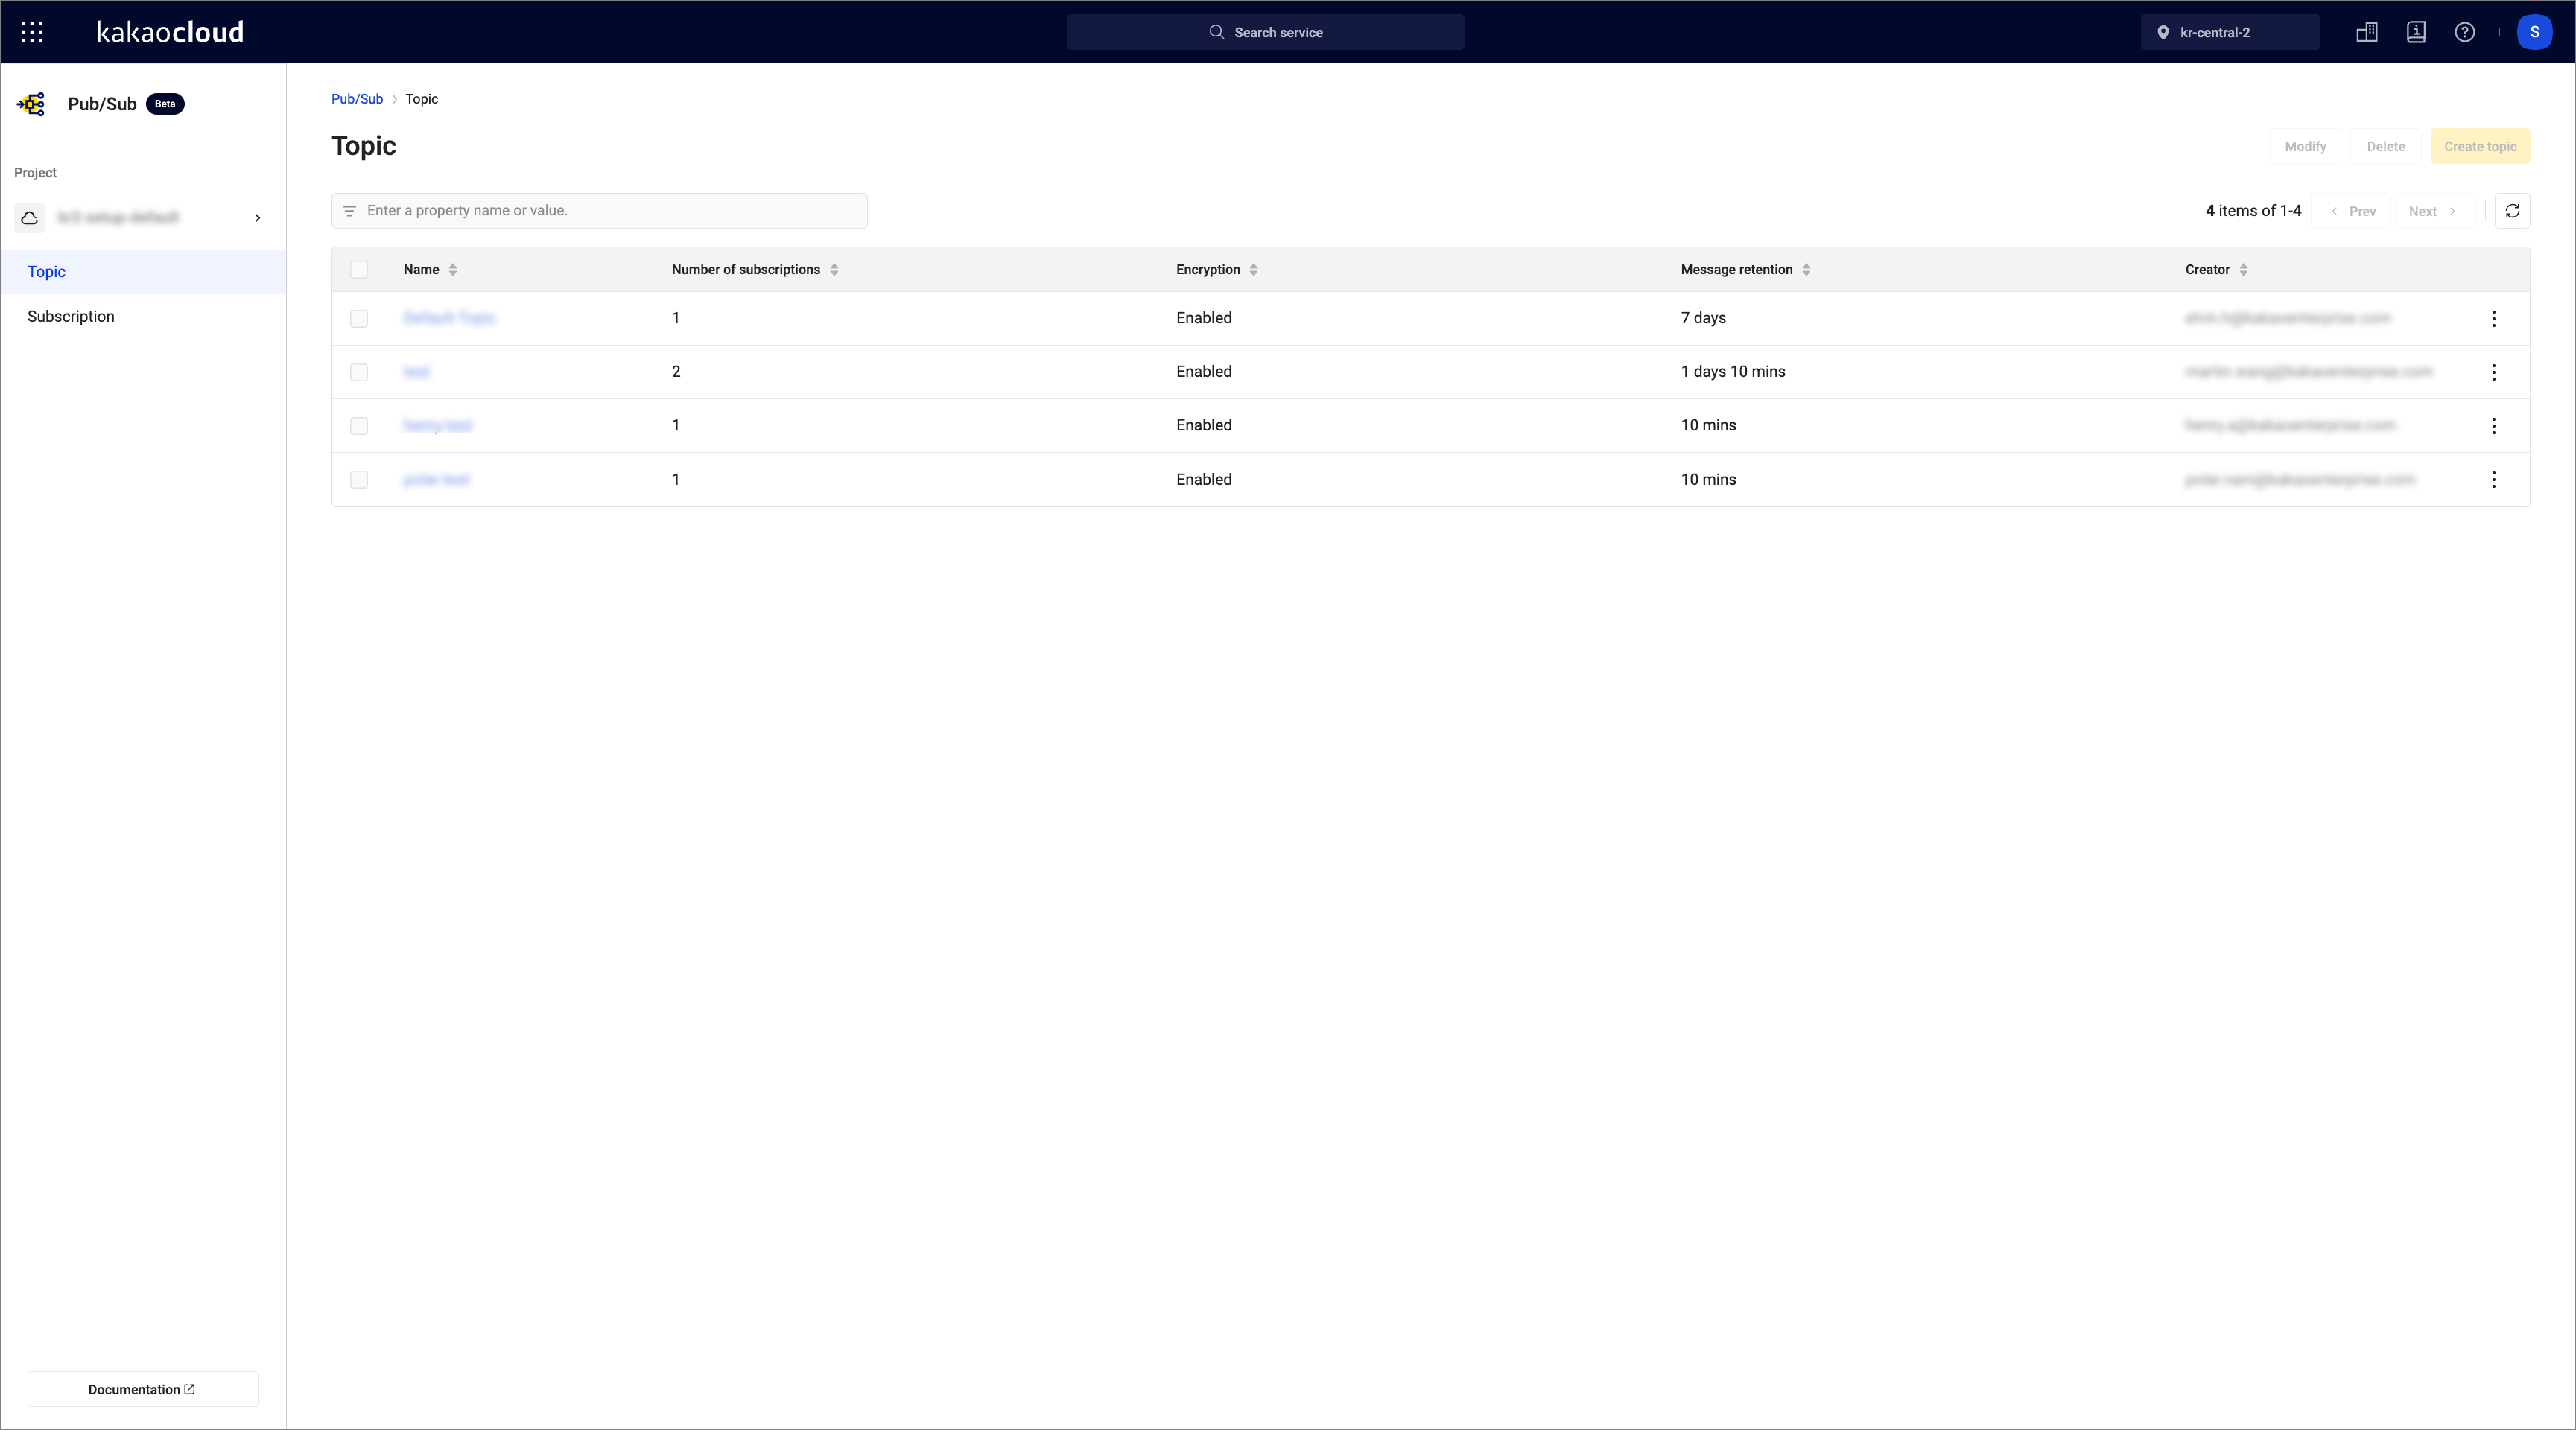Refresh the topic list
The width and height of the screenshot is (2576, 1430).
coord(2512,211)
